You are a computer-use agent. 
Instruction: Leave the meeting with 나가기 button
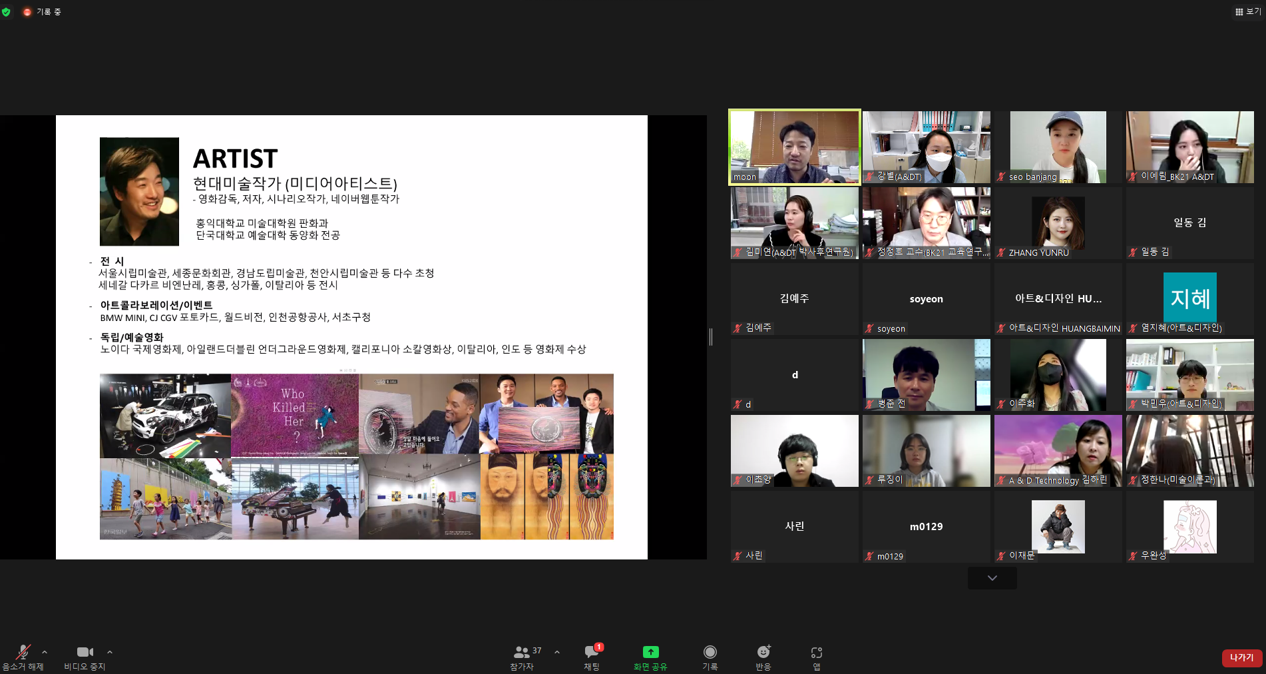[1241, 657]
